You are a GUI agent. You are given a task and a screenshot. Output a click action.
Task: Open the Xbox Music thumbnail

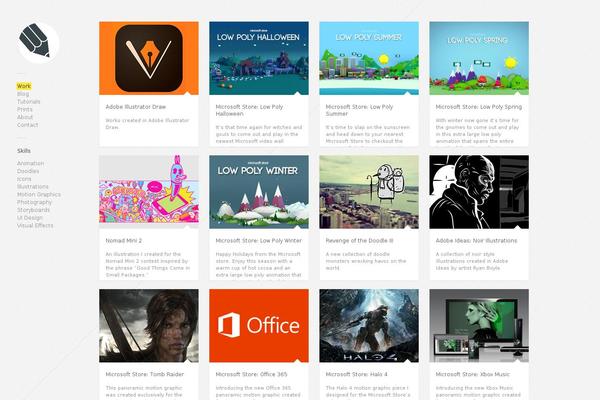click(x=479, y=326)
